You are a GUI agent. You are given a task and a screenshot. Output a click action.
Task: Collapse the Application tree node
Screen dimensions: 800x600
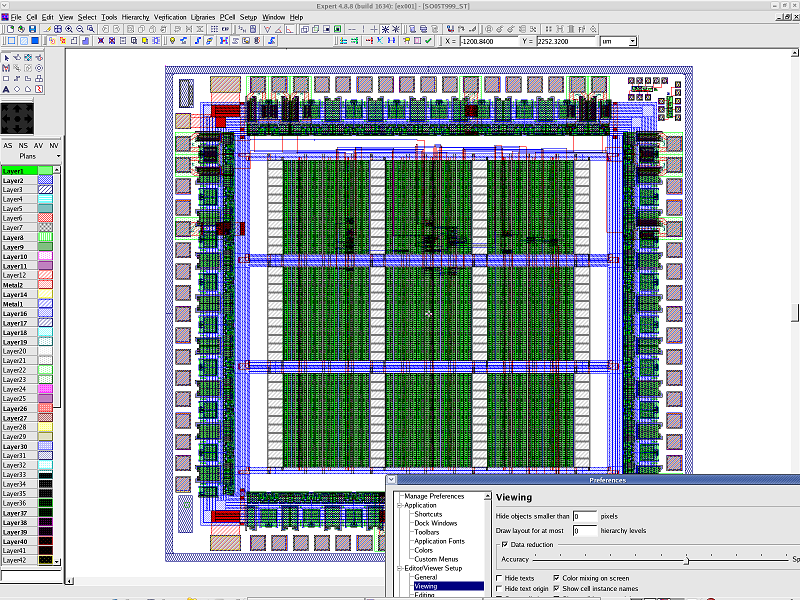point(398,506)
